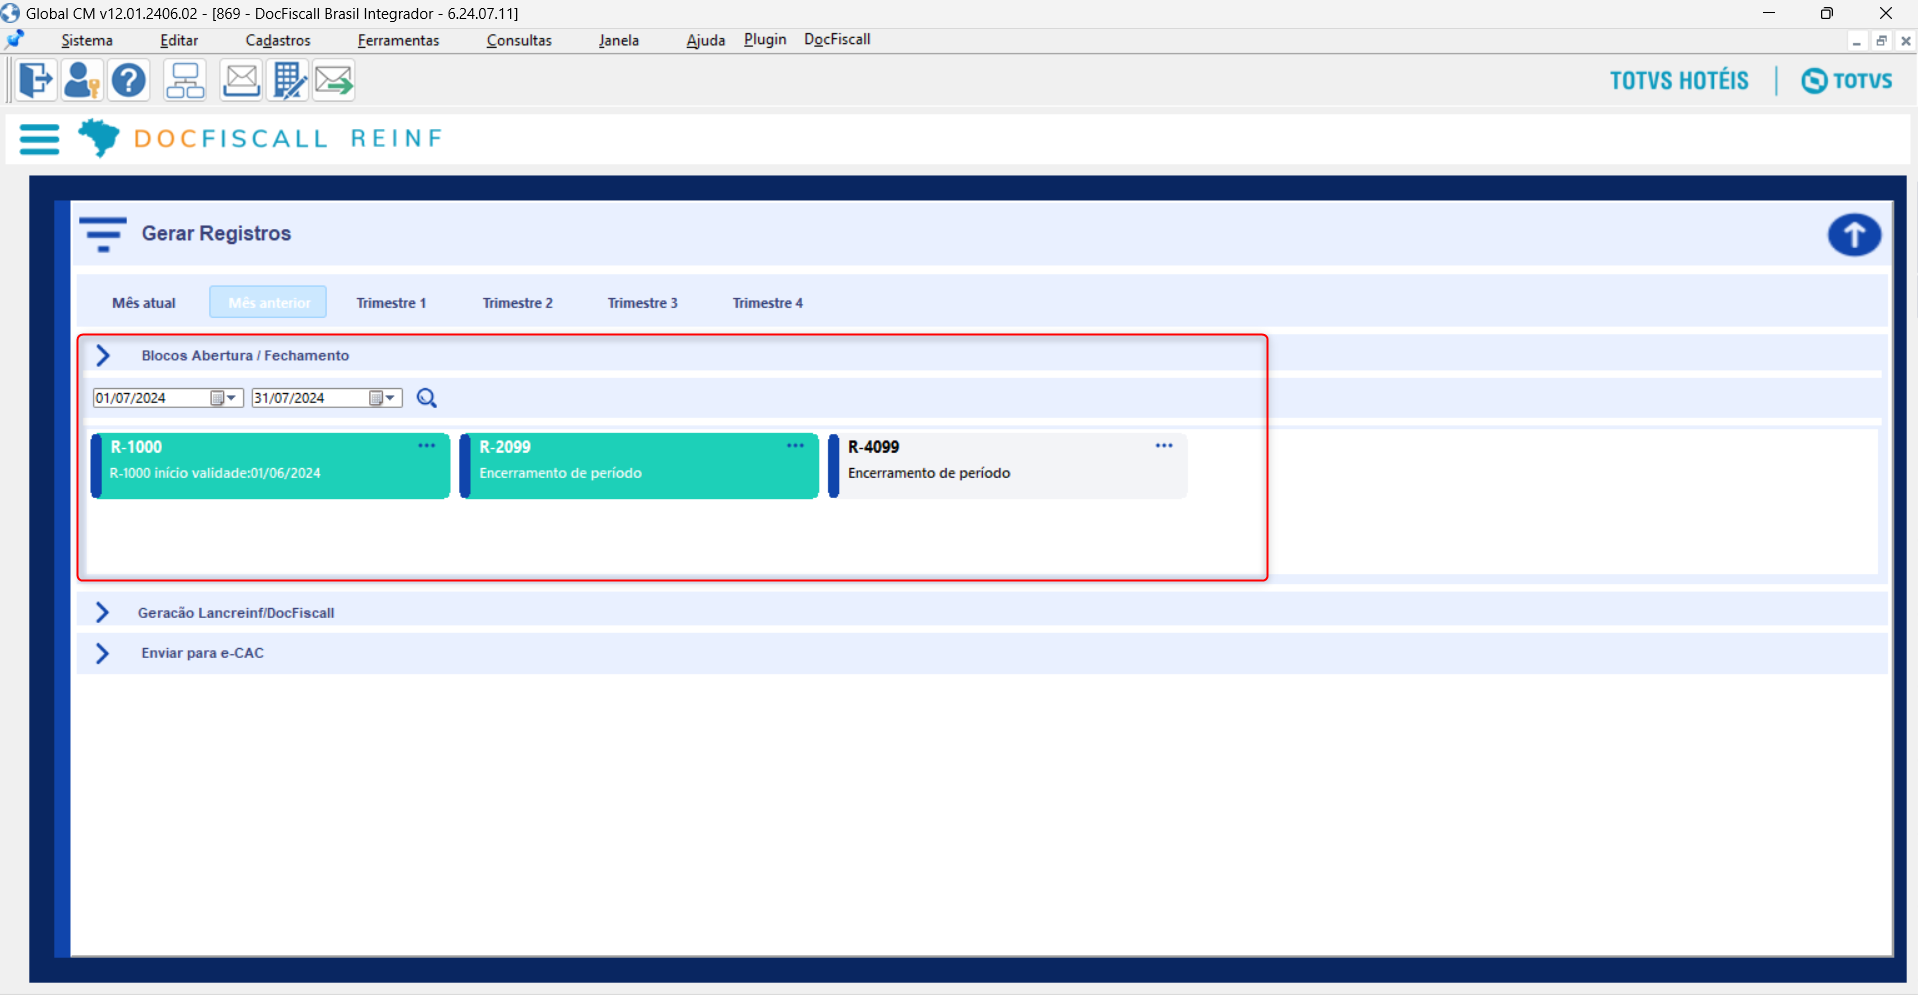
Task: Click the TOTVS logo at top right
Action: pos(1847,81)
